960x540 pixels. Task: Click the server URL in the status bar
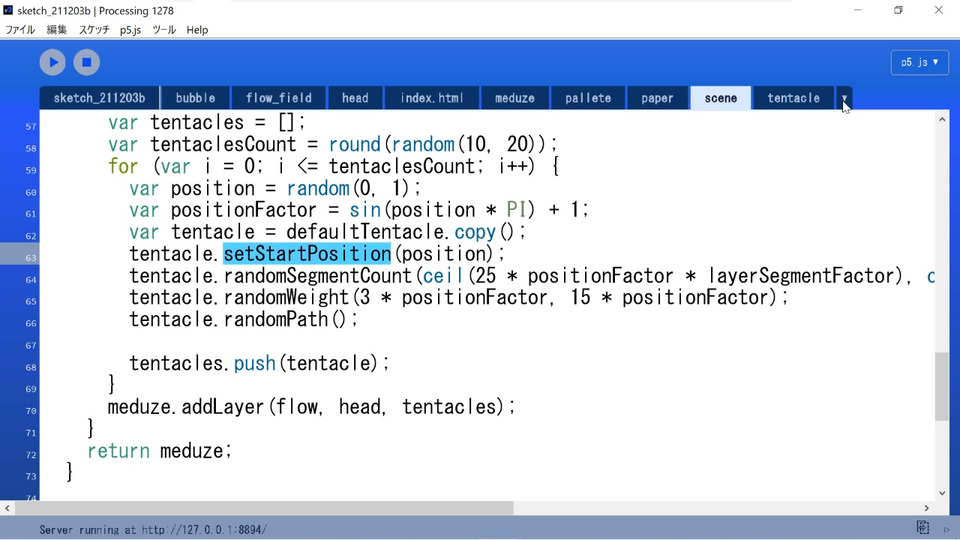tap(204, 530)
